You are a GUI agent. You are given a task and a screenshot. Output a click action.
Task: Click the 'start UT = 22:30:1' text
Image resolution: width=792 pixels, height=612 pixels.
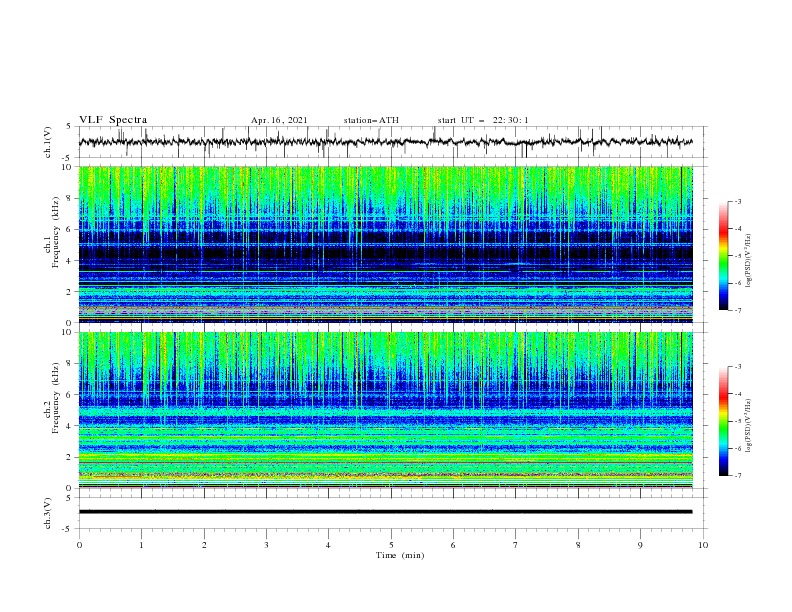point(483,120)
